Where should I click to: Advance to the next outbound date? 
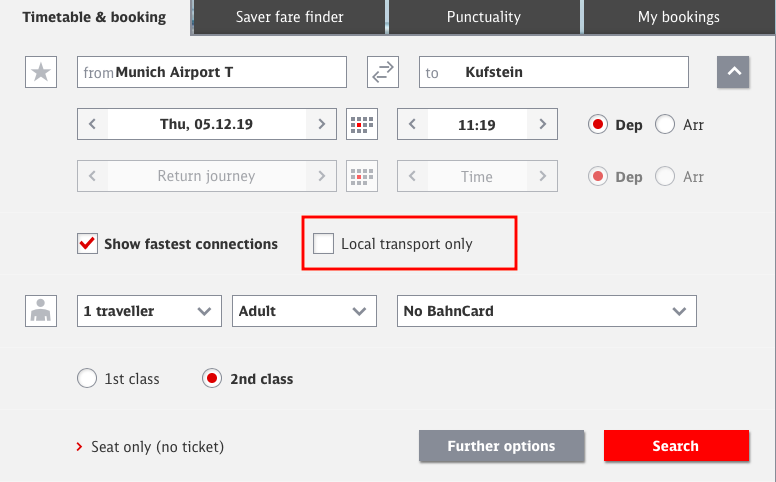(x=321, y=124)
